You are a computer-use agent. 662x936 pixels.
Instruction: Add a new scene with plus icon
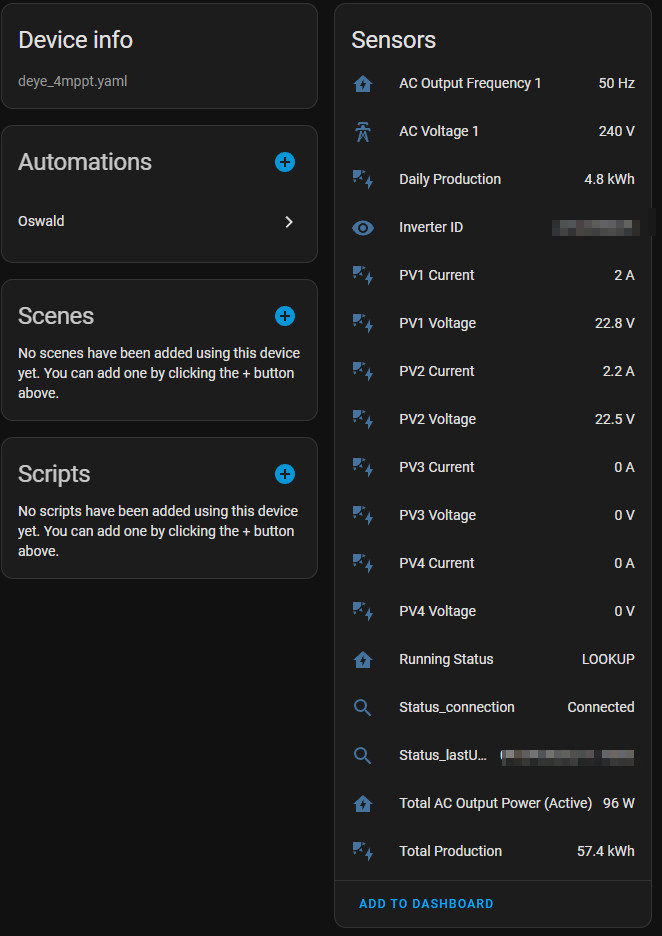[x=285, y=316]
